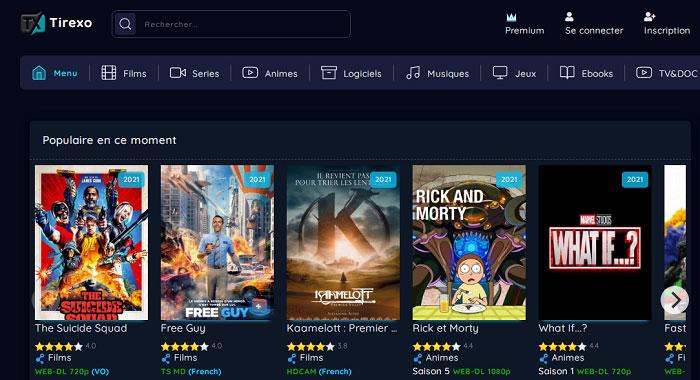
Task: Open the Jeux category
Action: 514,73
